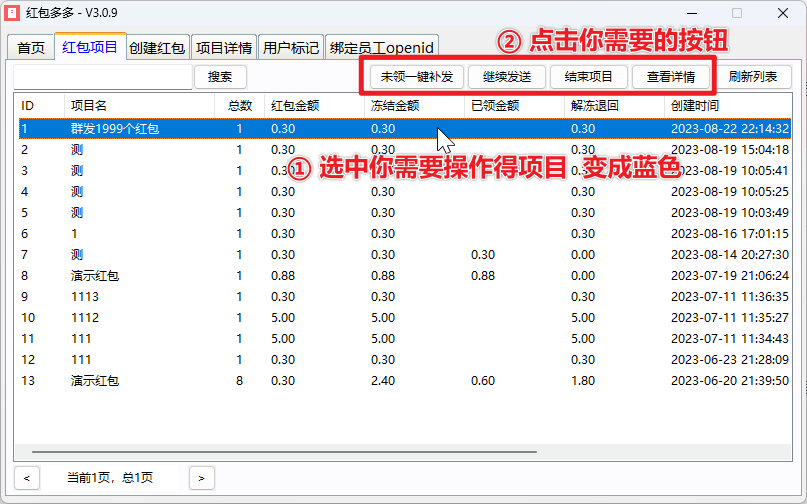Click the 未领一键补发 button
807x504 pixels.
click(x=416, y=77)
